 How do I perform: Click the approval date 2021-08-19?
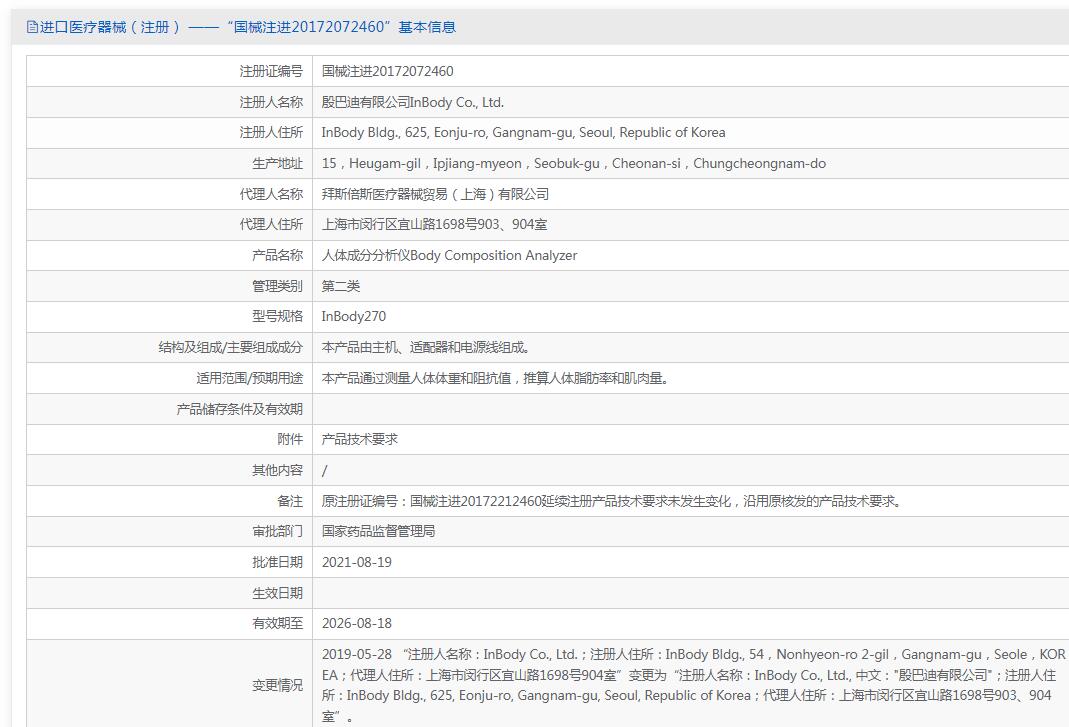tap(357, 563)
